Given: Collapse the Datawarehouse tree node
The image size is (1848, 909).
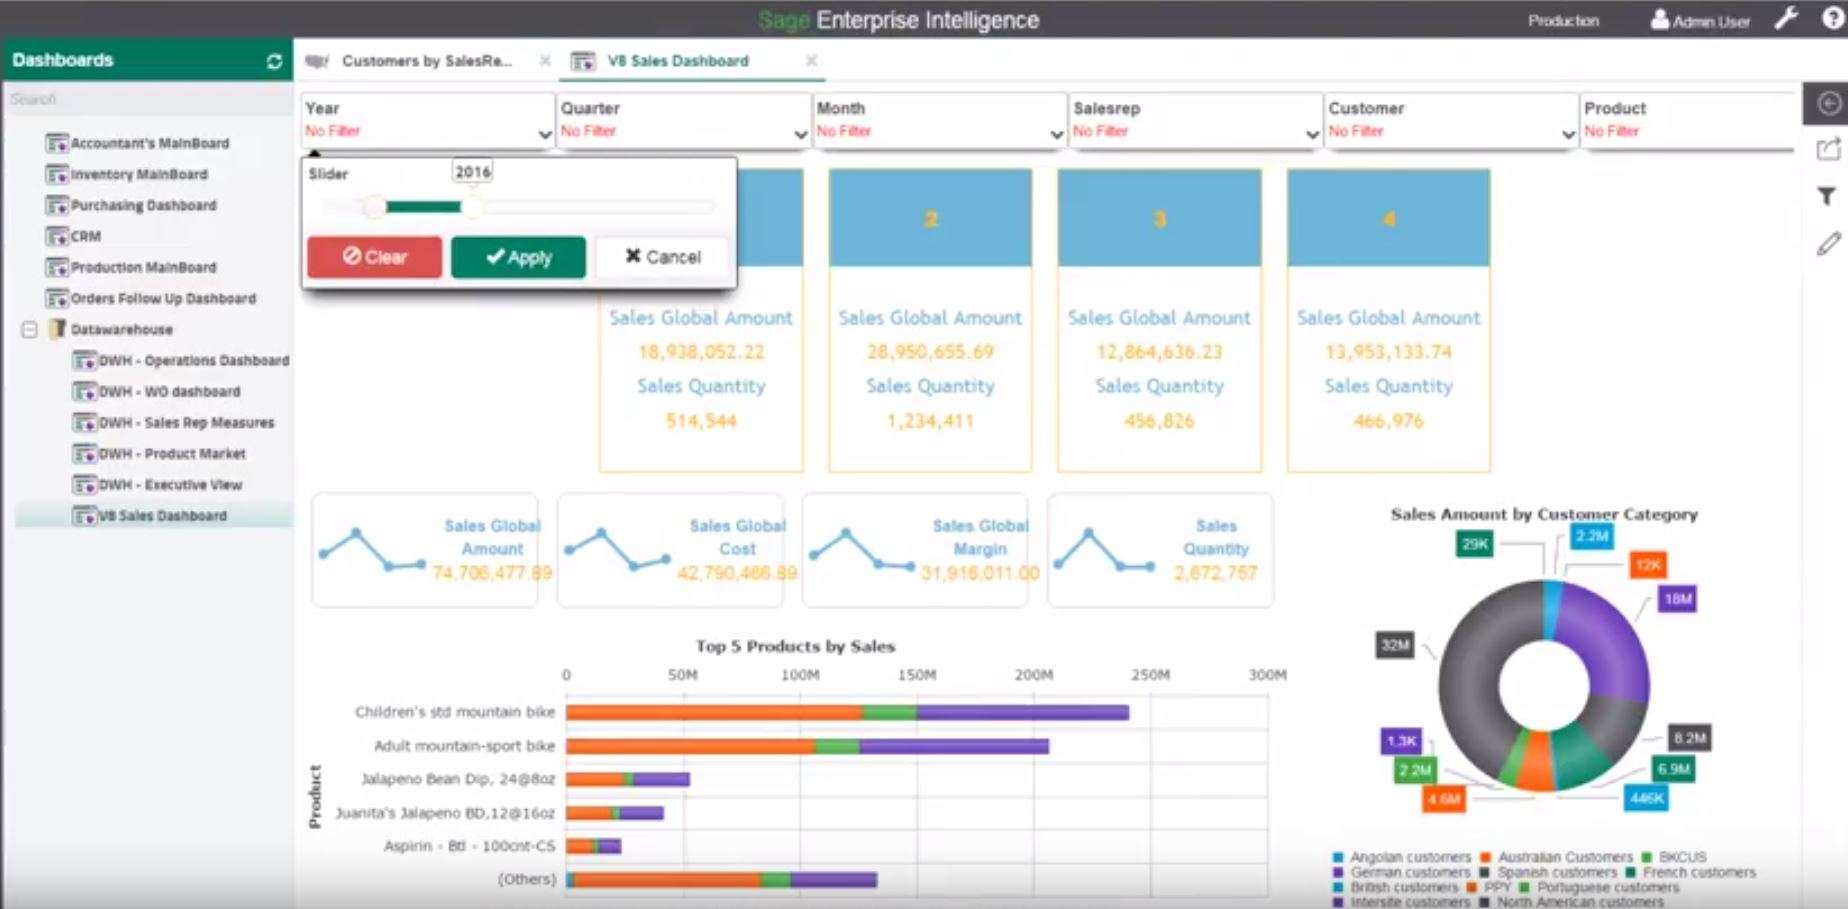Looking at the screenshot, I should [30, 329].
